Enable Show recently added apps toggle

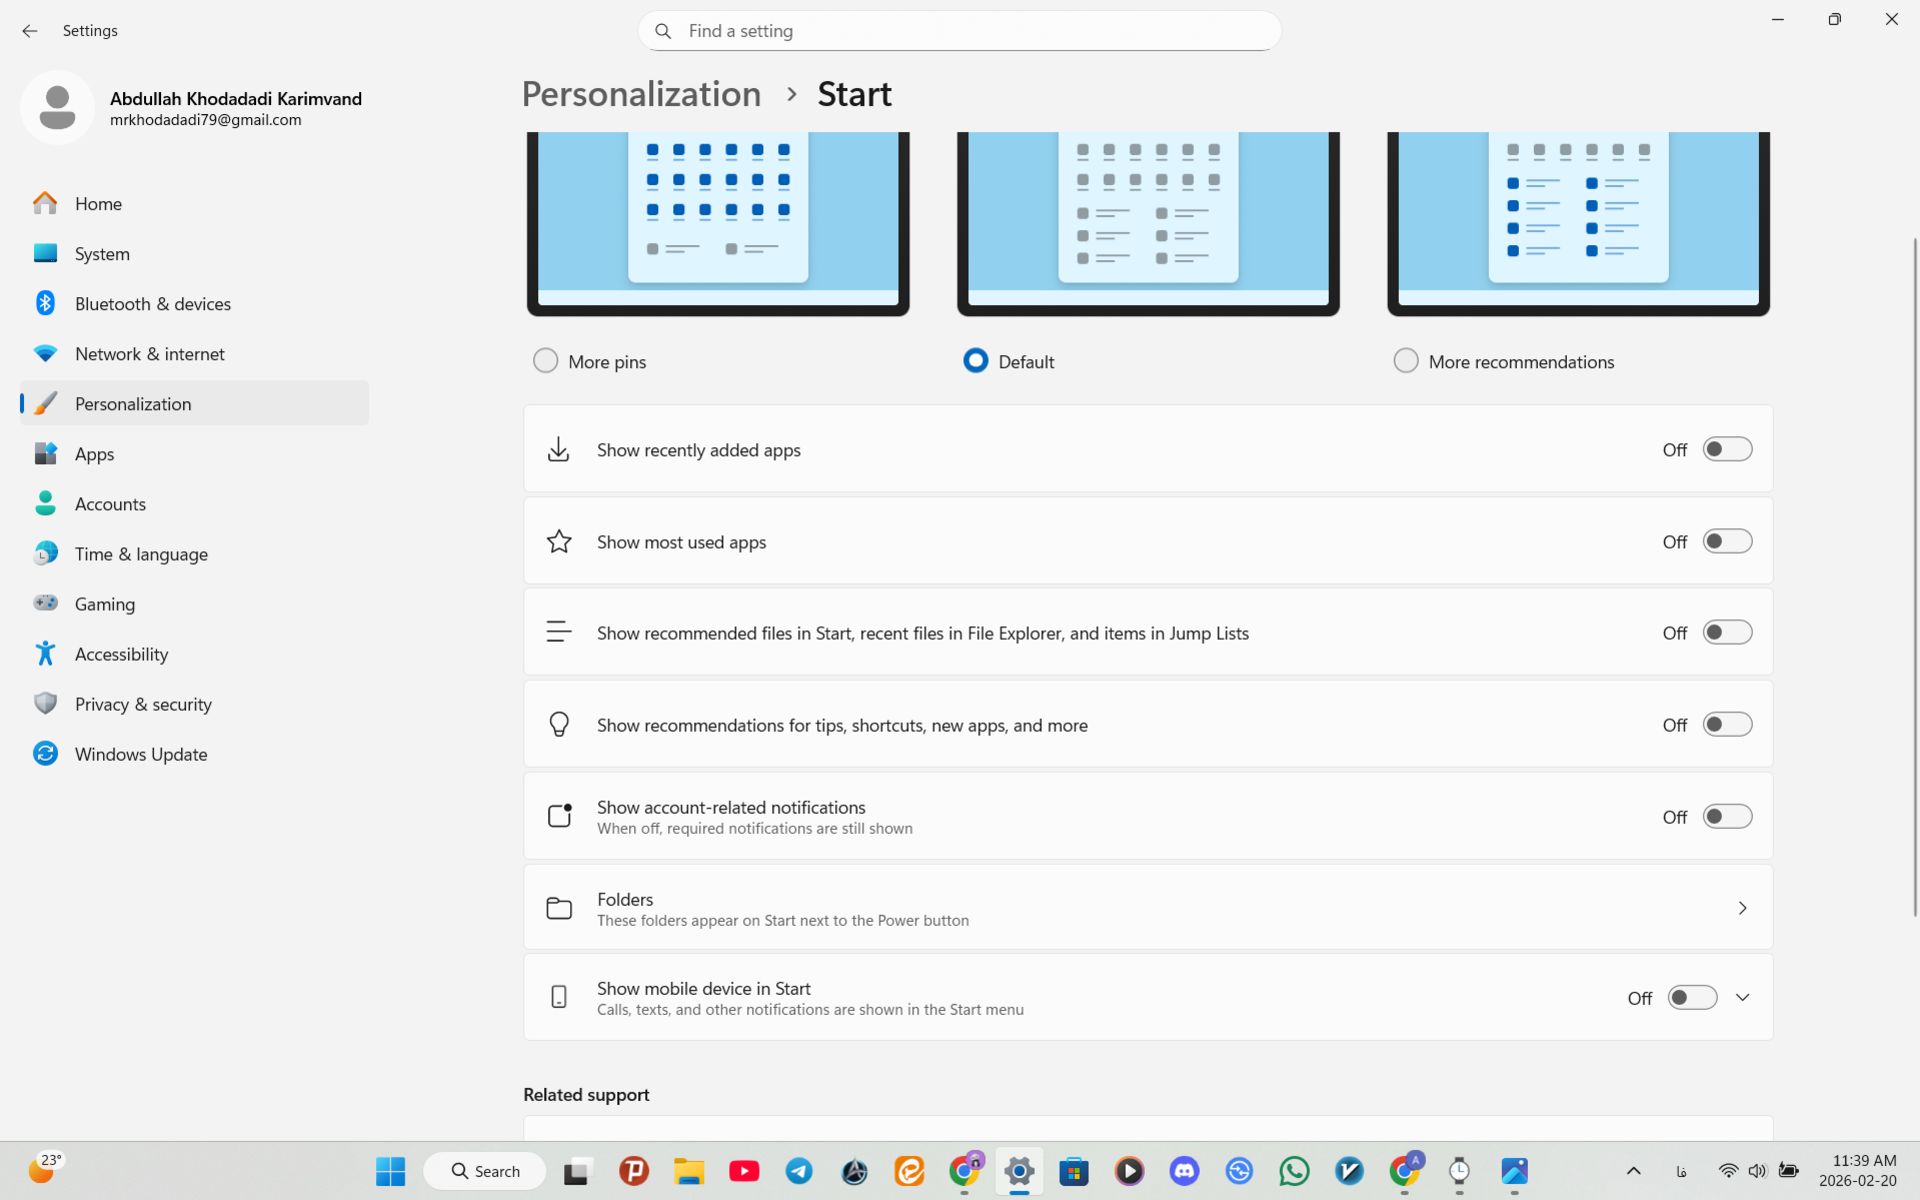(1727, 450)
